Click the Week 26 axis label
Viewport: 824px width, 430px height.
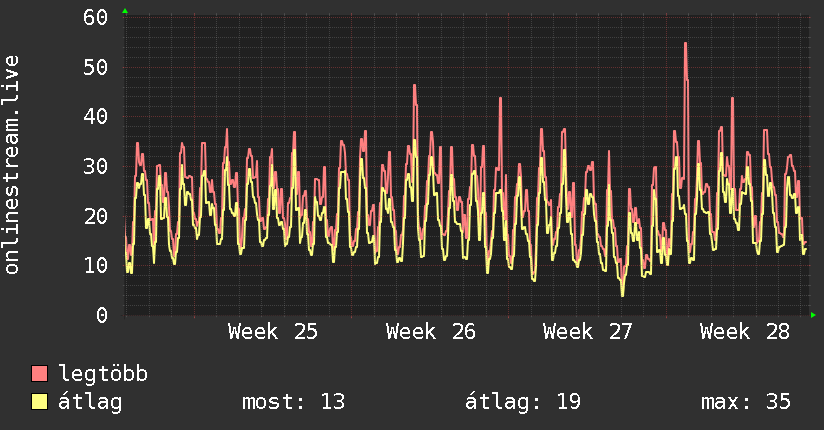click(x=430, y=332)
